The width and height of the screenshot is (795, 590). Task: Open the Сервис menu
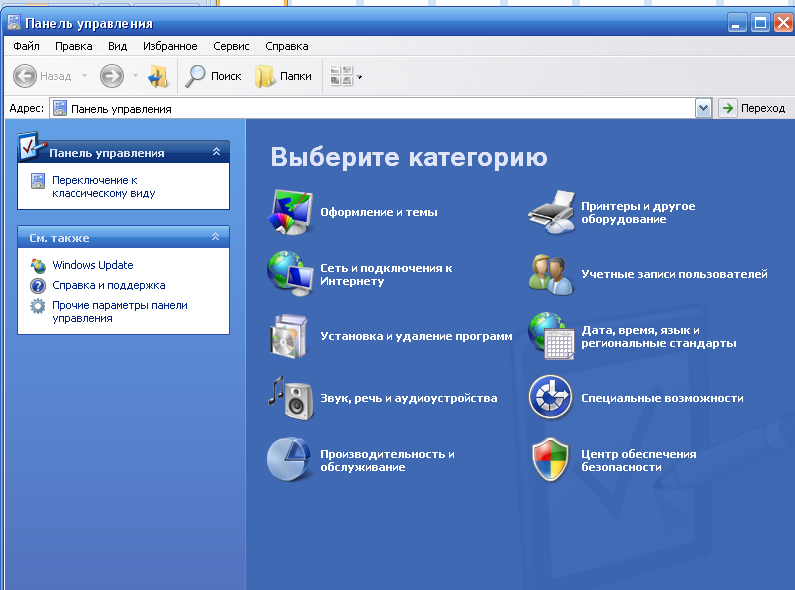point(231,46)
